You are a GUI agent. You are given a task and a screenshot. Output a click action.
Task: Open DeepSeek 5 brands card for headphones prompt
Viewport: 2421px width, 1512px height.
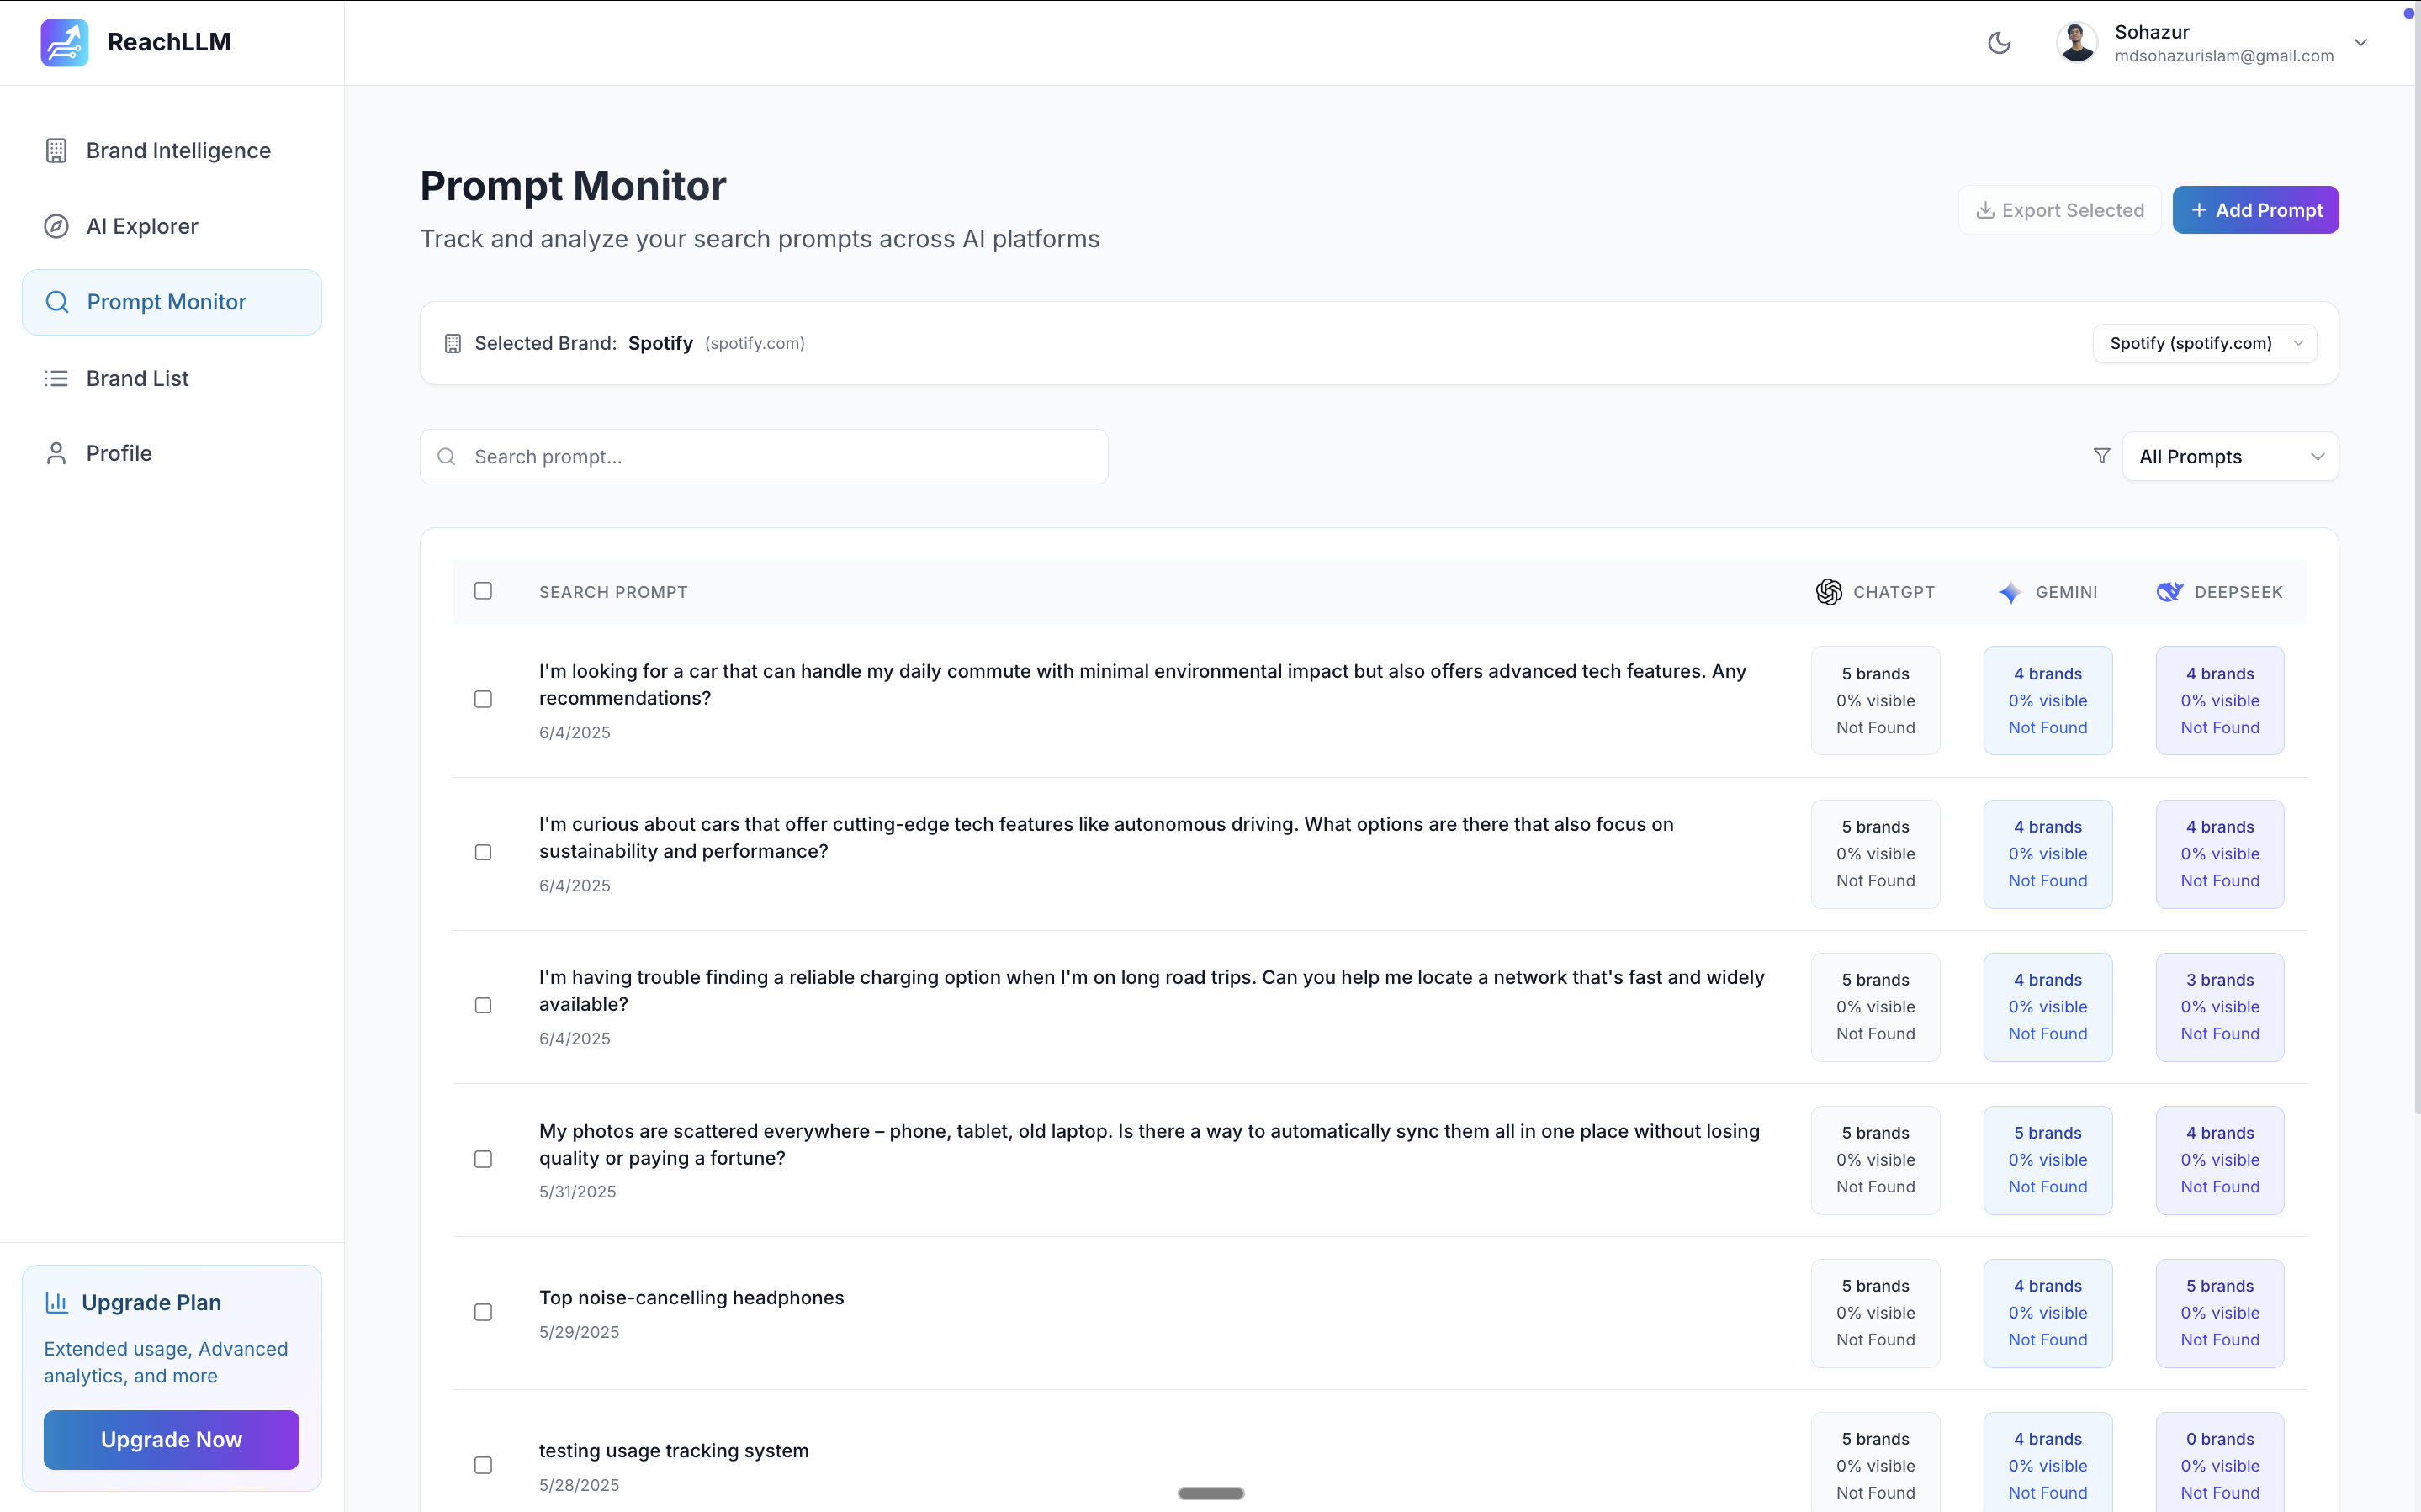click(2220, 1313)
